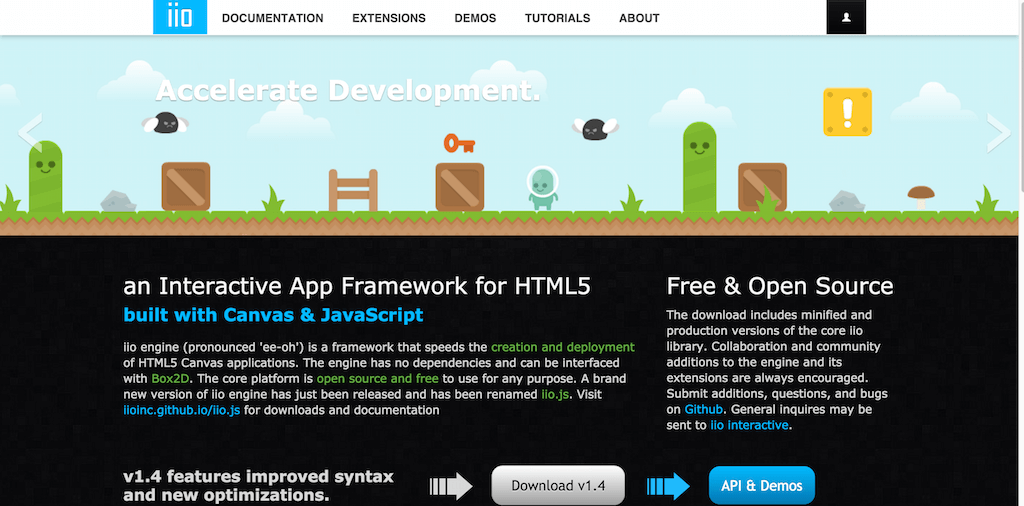1024x506 pixels.
Task: Click 'built with Canvas & JavaScript' subtitle
Action: (273, 315)
